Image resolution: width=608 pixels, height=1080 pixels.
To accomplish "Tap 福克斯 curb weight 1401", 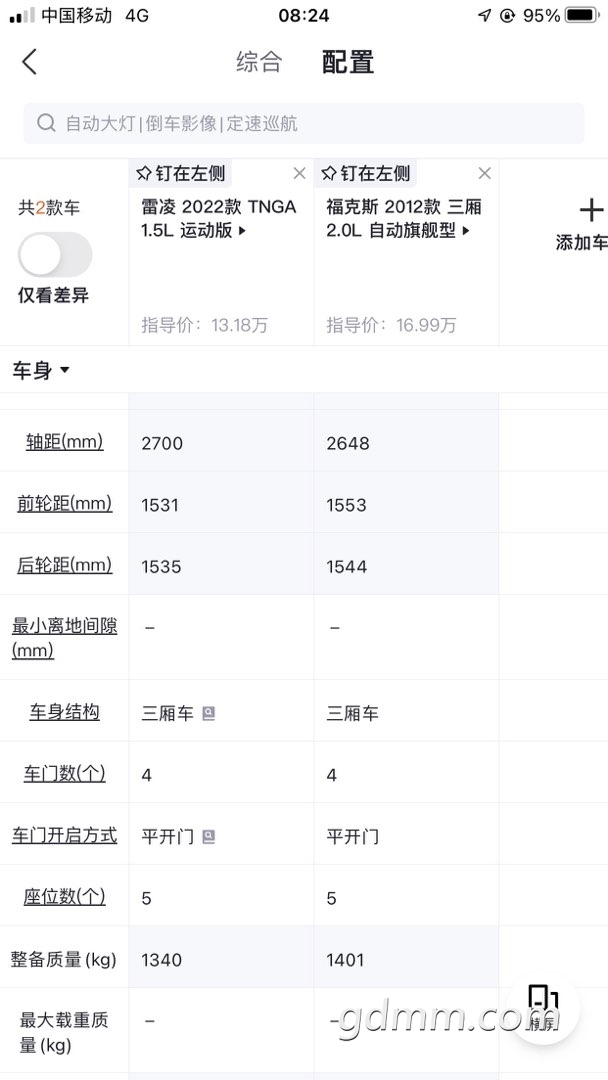I will (x=346, y=959).
